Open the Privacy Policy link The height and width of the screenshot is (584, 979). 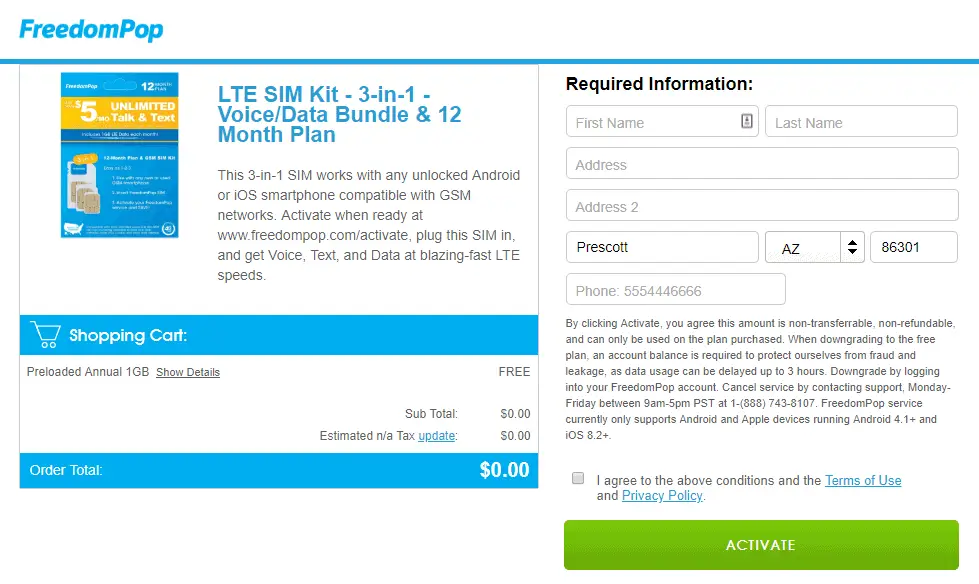click(x=662, y=495)
